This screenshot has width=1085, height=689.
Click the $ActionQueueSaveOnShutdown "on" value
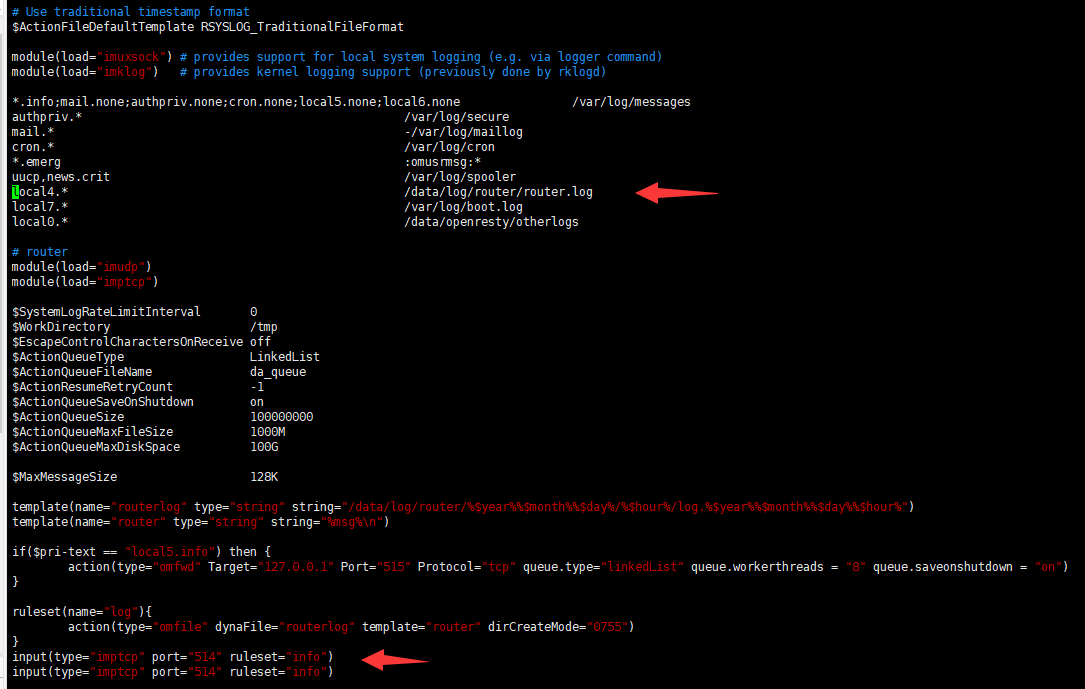click(x=257, y=402)
